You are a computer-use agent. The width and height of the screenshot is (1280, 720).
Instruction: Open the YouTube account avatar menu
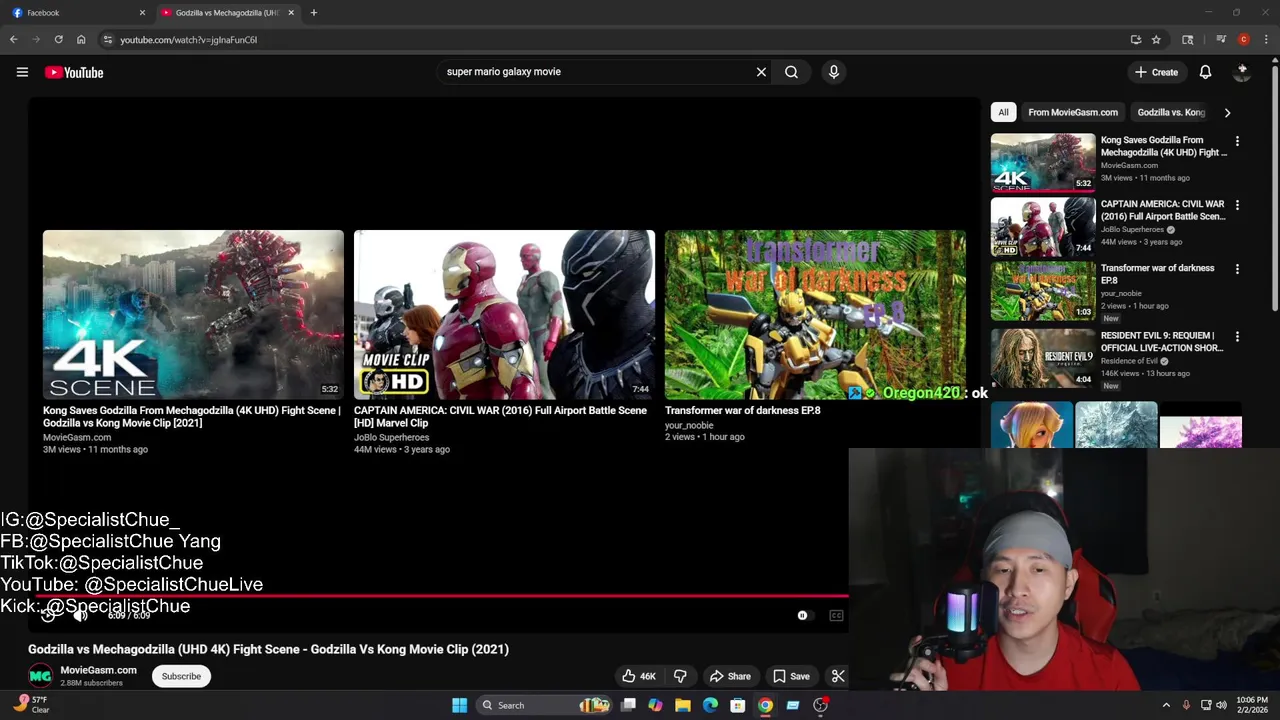tap(1242, 72)
